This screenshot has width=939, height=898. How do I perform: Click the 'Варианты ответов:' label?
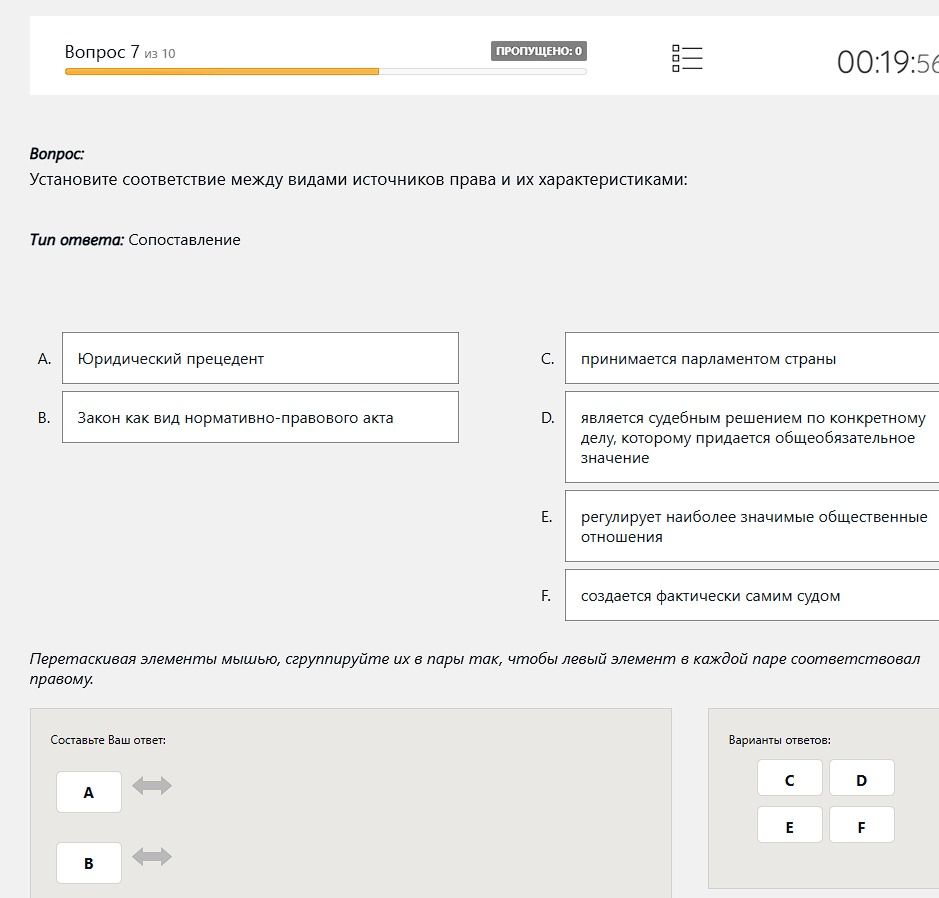780,740
